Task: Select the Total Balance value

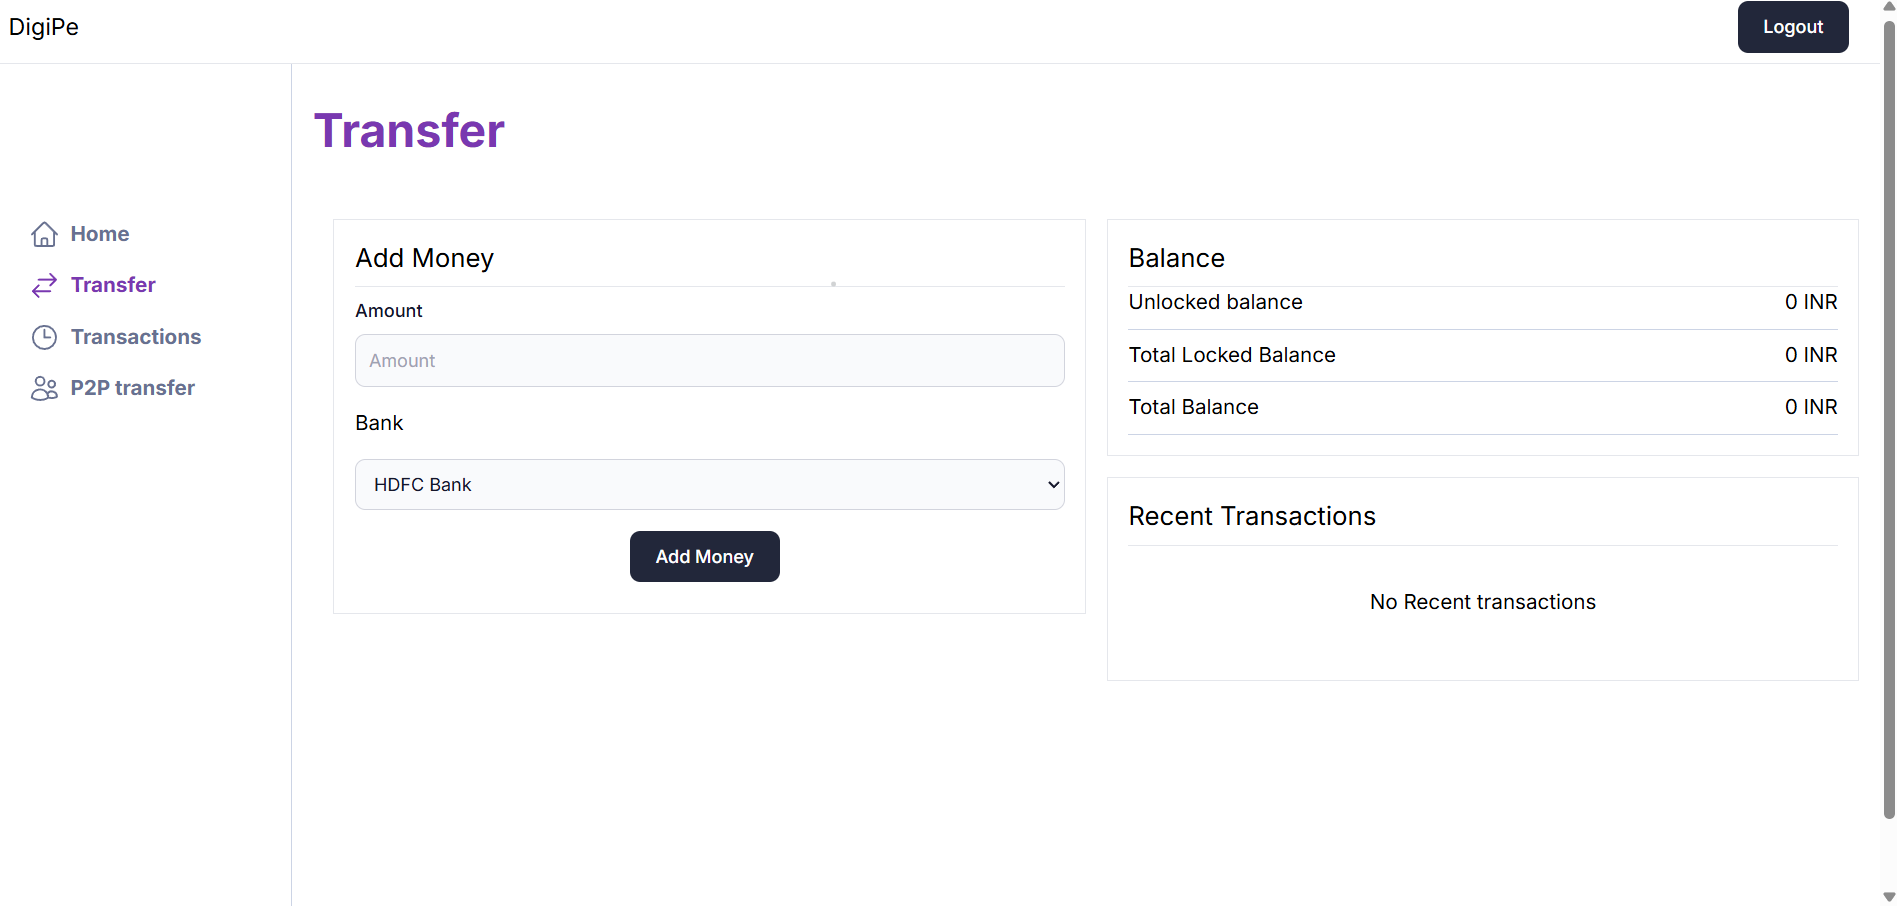Action: 1810,406
